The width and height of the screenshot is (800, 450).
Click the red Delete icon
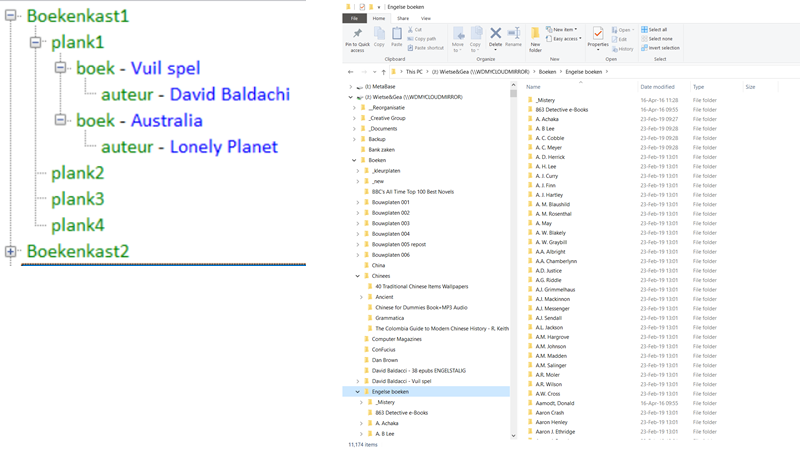tap(495, 35)
